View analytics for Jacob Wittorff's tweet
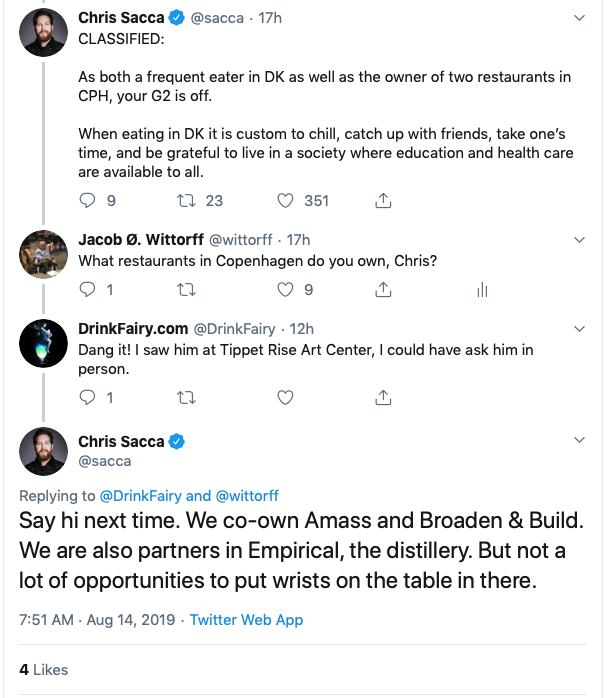 [x=481, y=290]
